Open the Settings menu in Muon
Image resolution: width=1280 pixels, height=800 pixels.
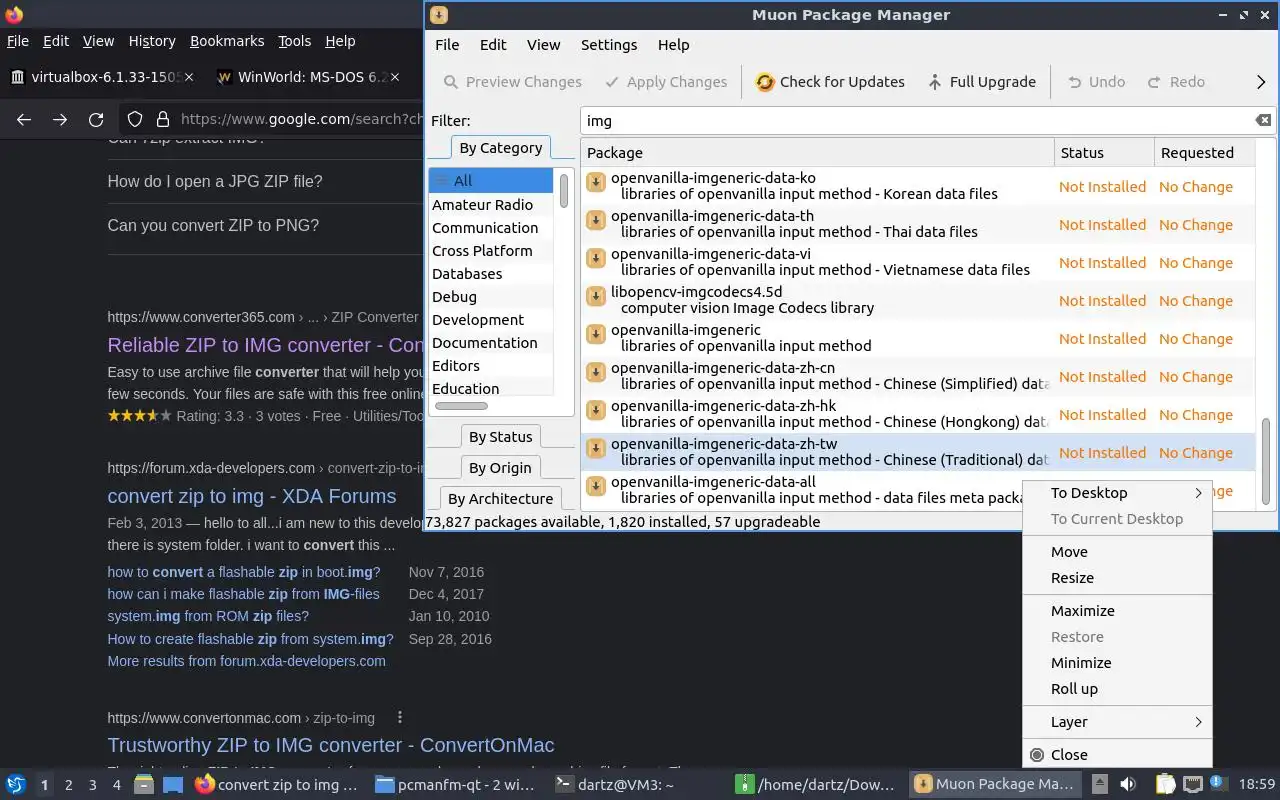coord(609,45)
